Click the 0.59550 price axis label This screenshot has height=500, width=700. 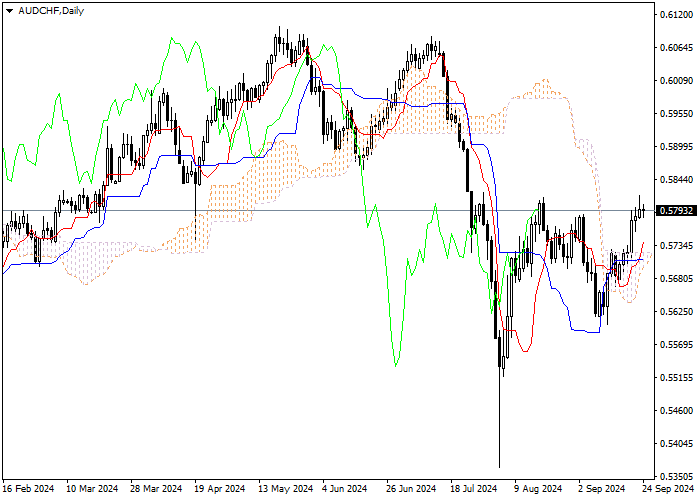(676, 114)
